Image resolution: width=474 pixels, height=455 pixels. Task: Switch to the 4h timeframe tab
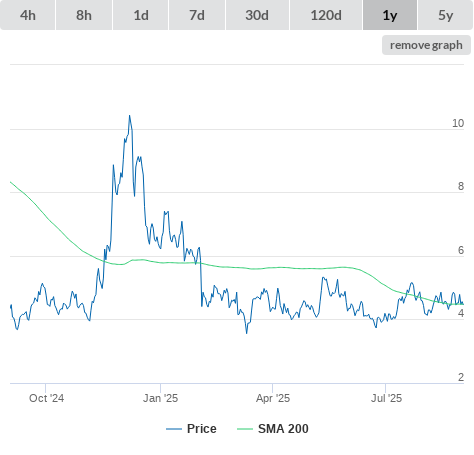tap(28, 15)
